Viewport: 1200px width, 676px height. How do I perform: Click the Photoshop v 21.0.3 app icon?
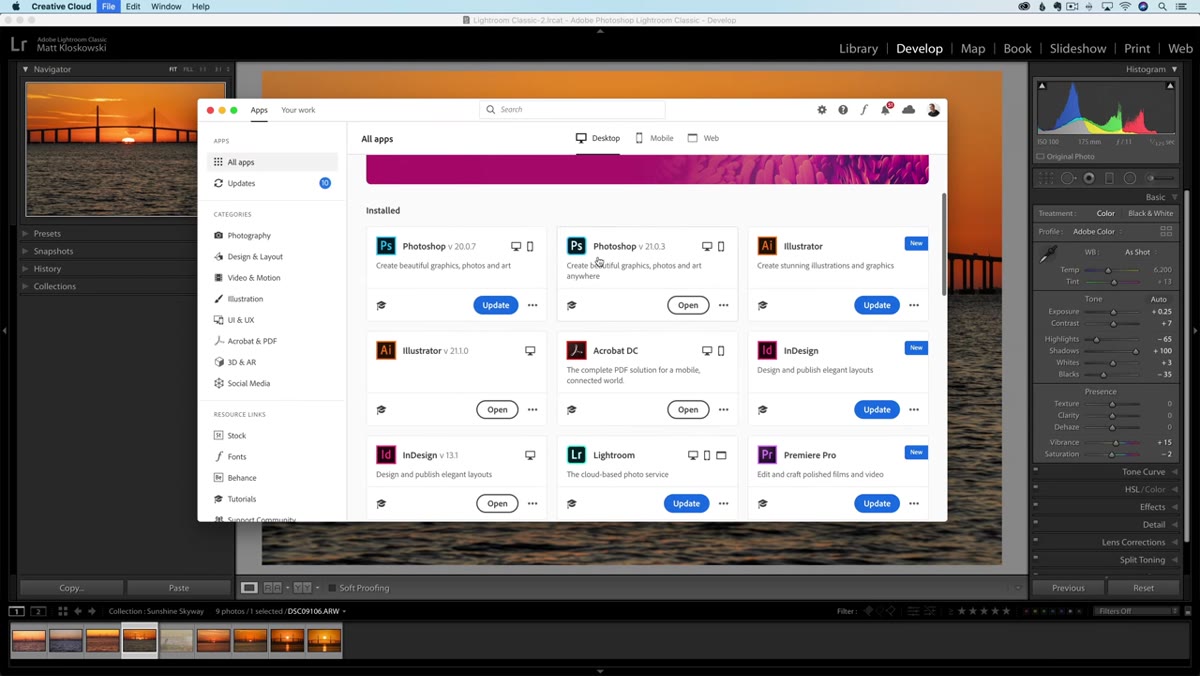(576, 246)
